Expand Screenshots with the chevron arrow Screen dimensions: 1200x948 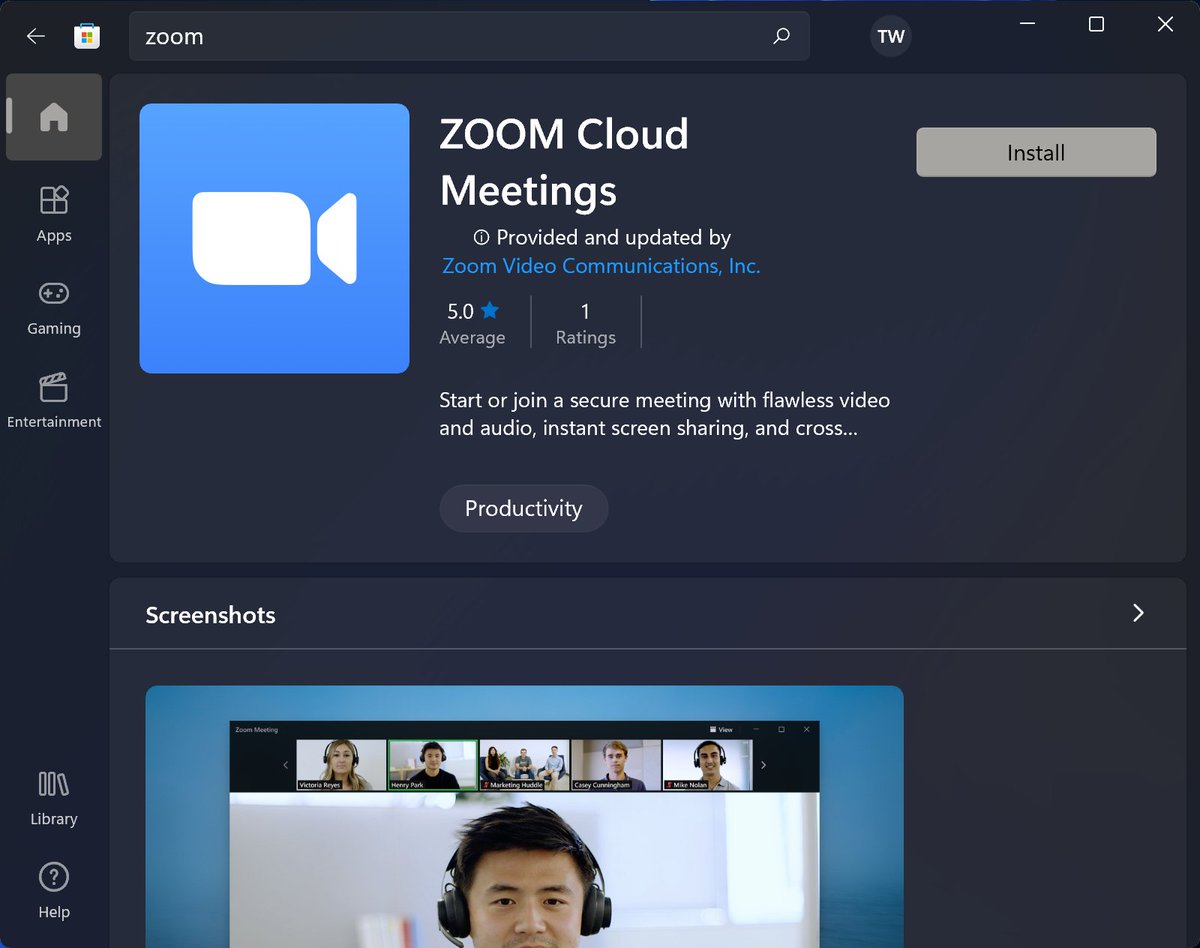pos(1138,613)
